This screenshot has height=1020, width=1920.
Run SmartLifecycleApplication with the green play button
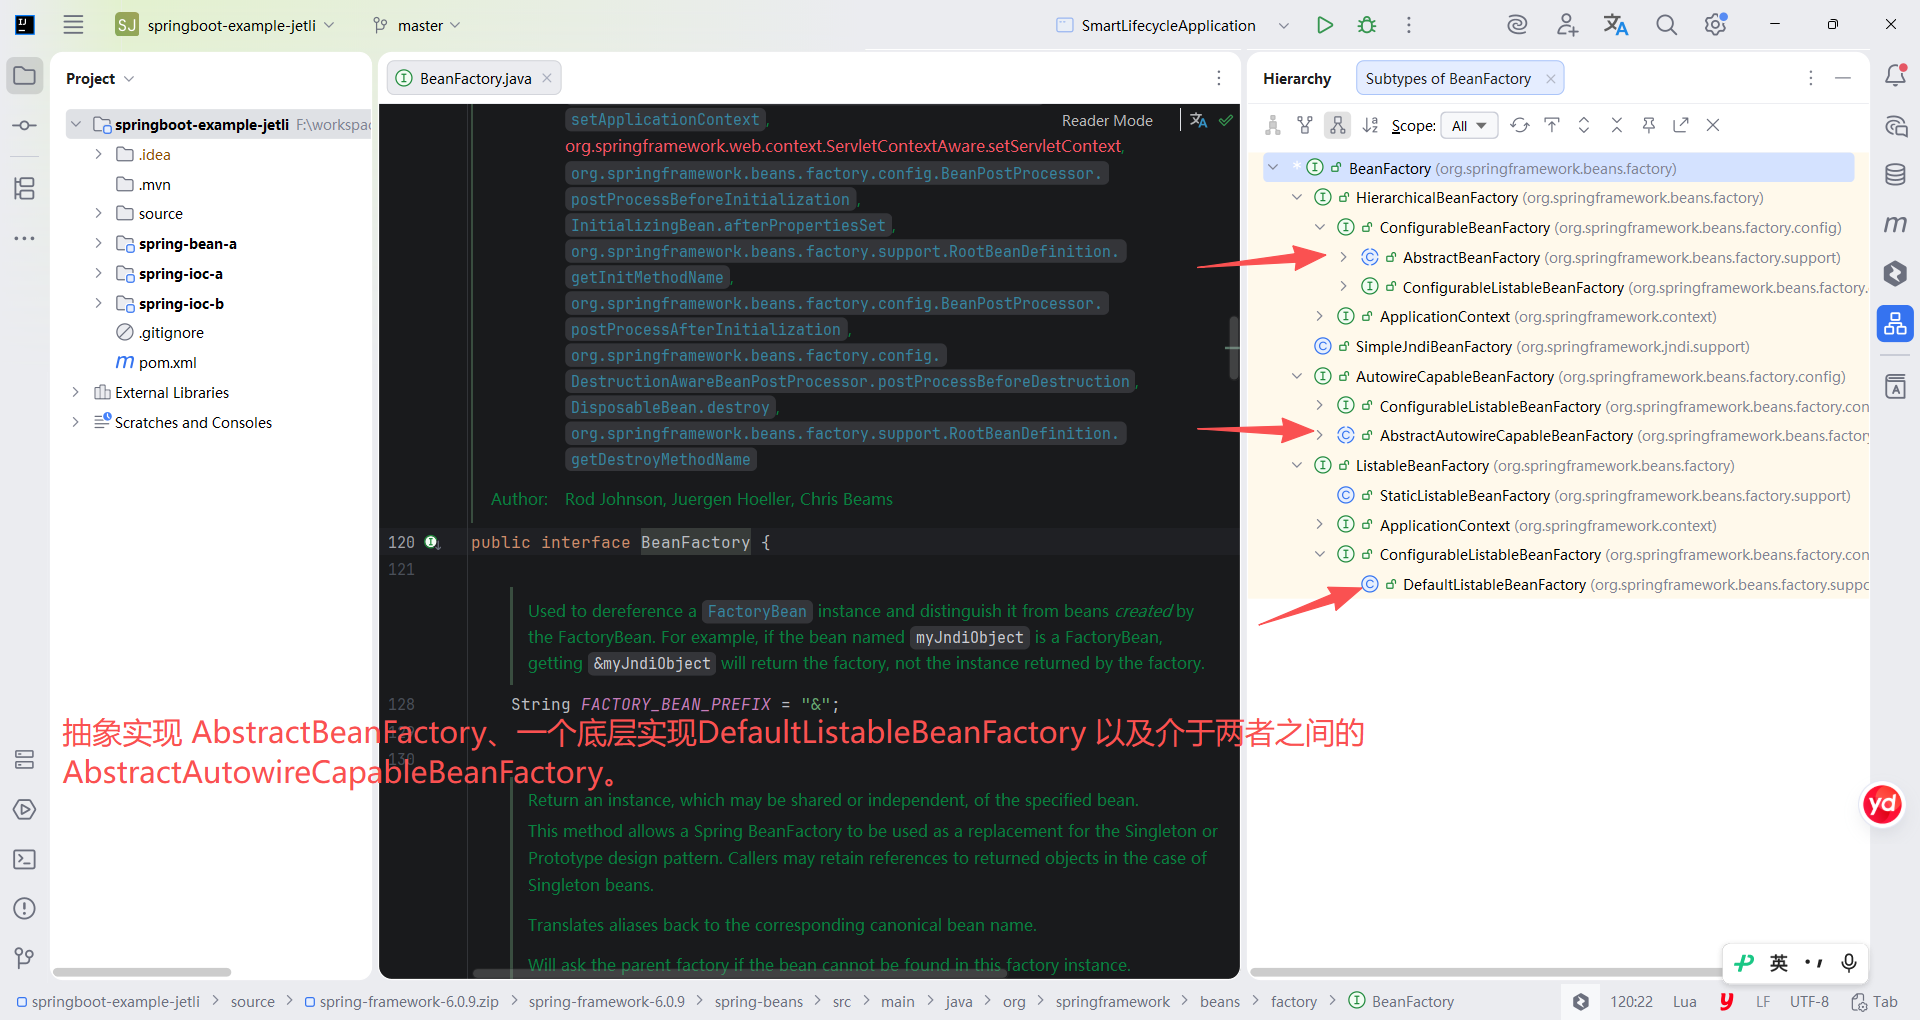tap(1325, 25)
